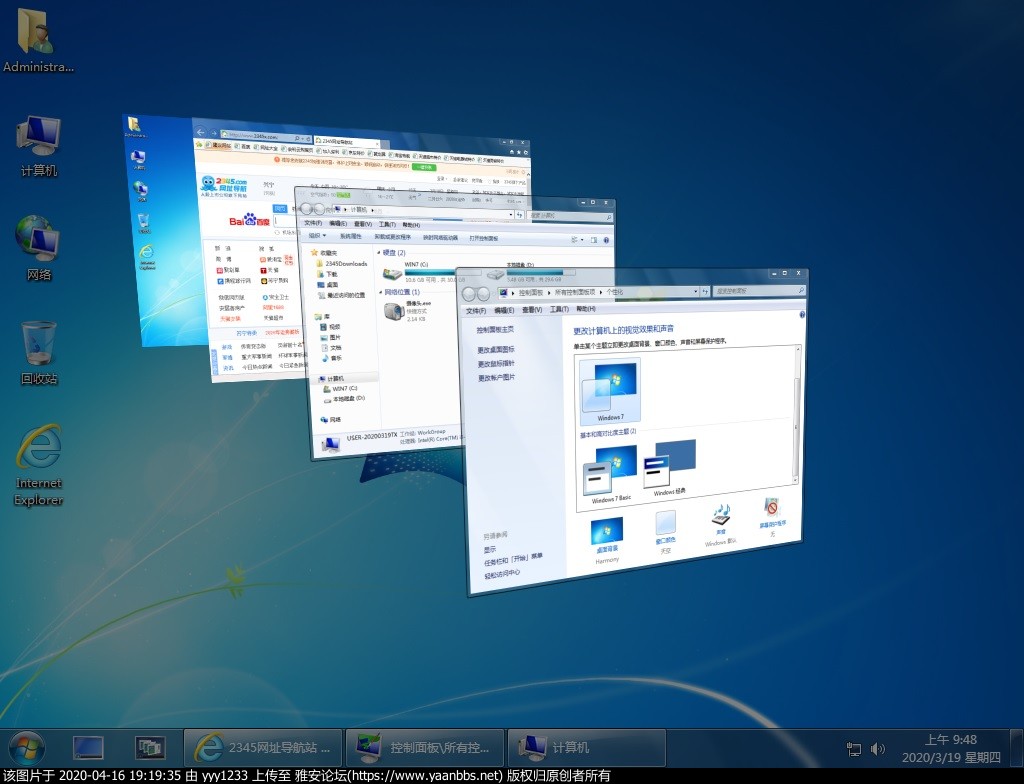Open the Administrator folder desktop icon
The image size is (1024, 784).
38,41
